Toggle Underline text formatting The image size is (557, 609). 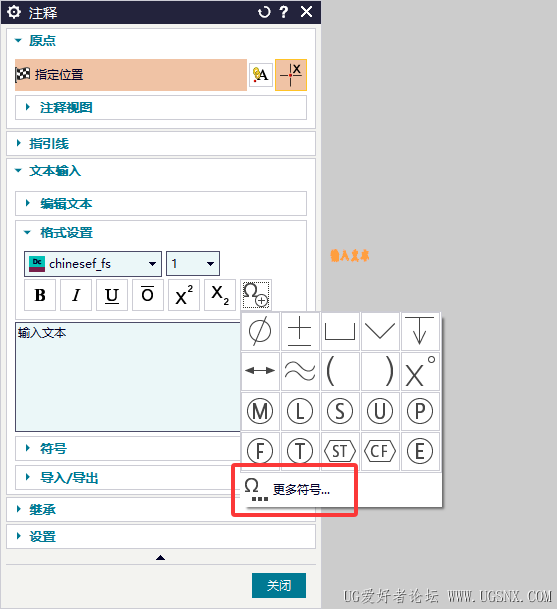(112, 295)
